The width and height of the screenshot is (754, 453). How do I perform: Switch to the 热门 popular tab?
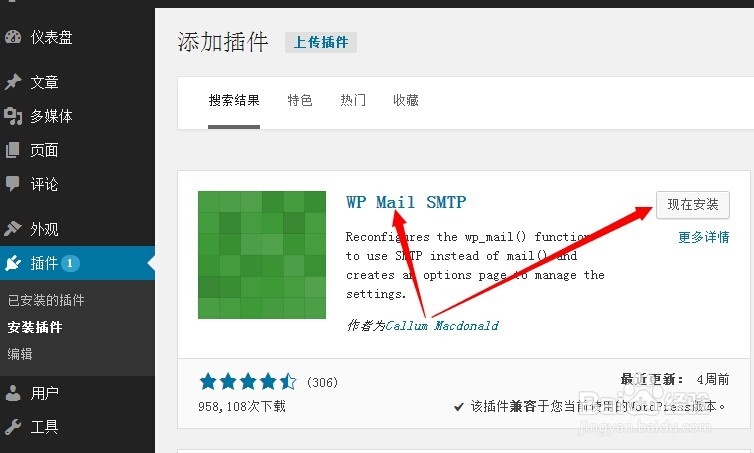pyautogui.click(x=352, y=100)
